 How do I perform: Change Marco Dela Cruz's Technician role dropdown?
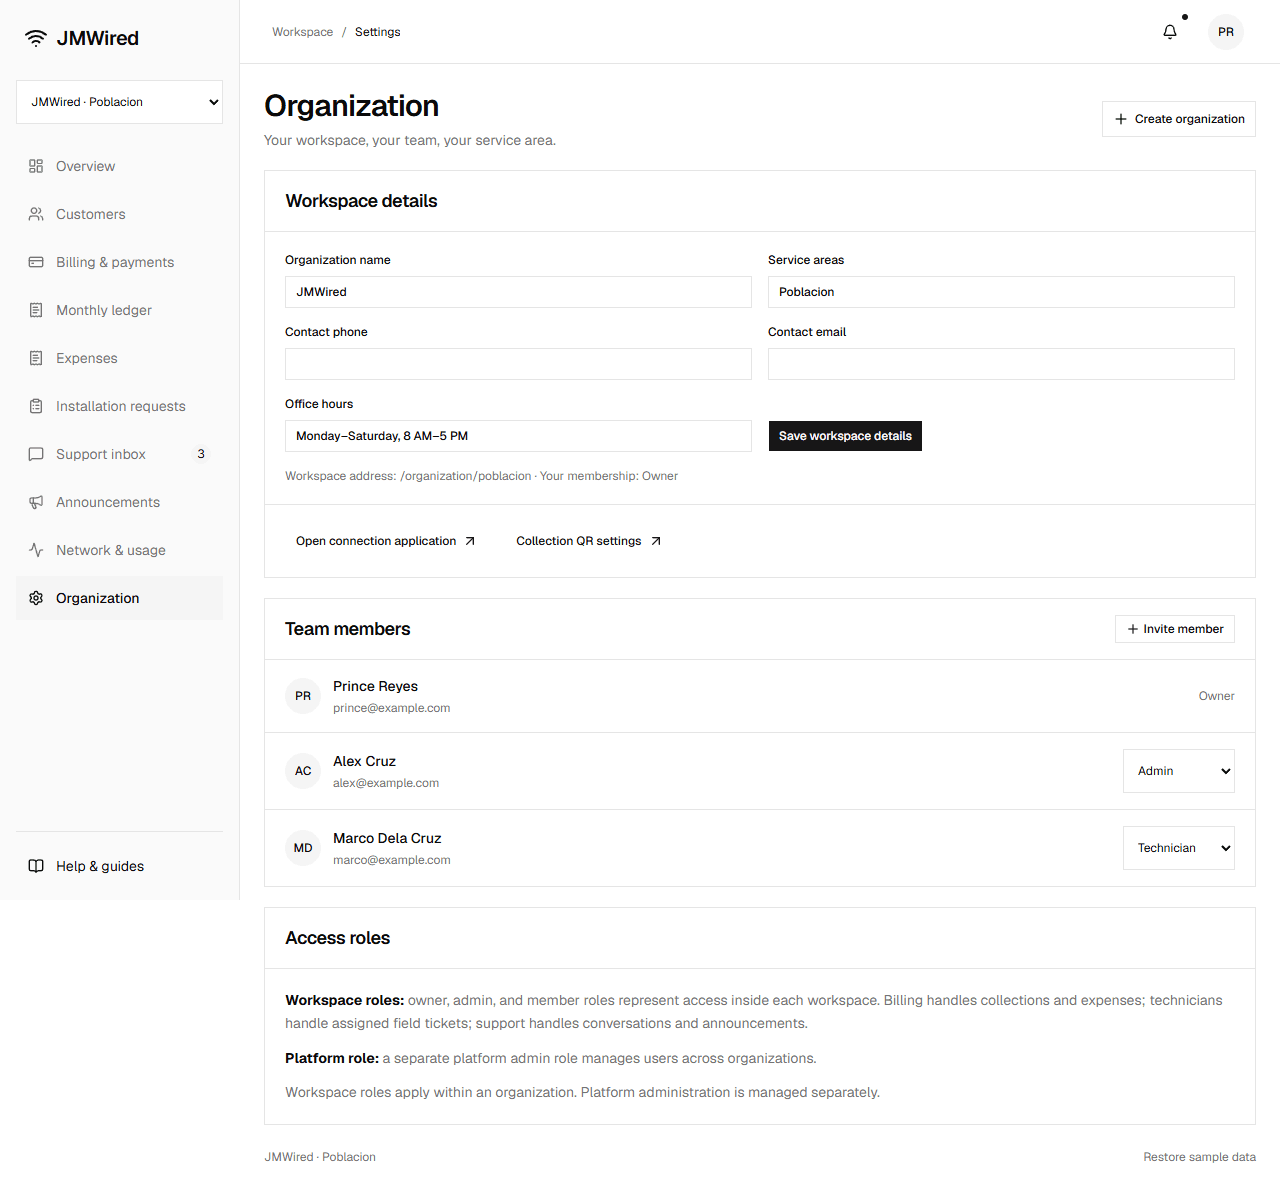1179,848
